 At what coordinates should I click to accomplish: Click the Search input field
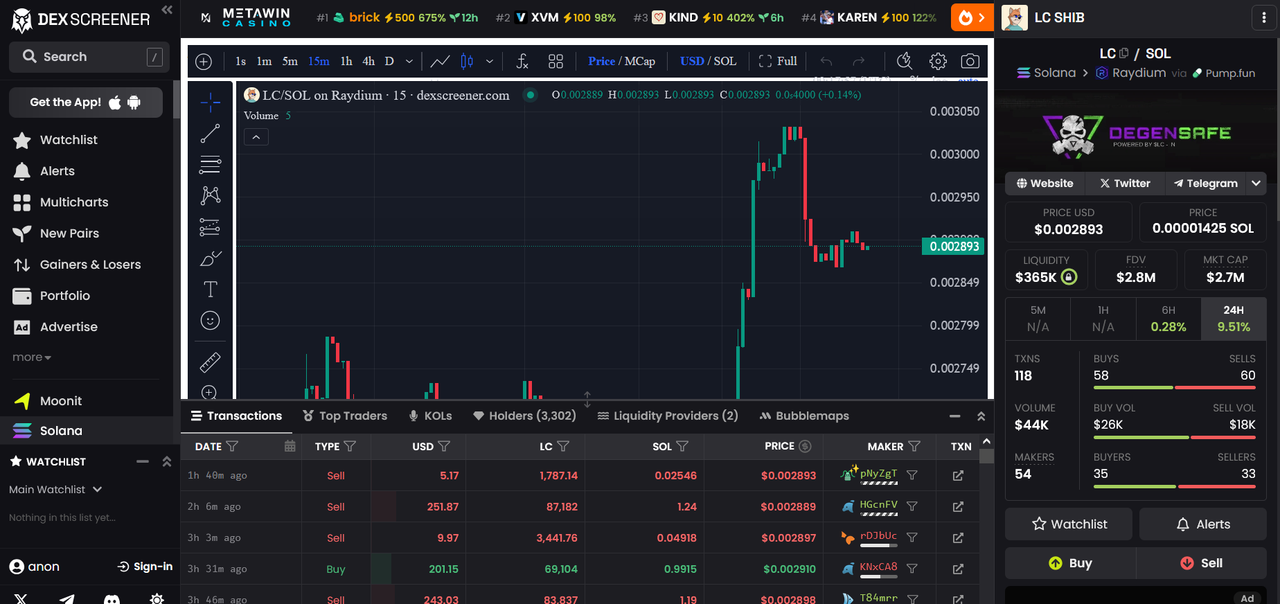pyautogui.click(x=89, y=57)
